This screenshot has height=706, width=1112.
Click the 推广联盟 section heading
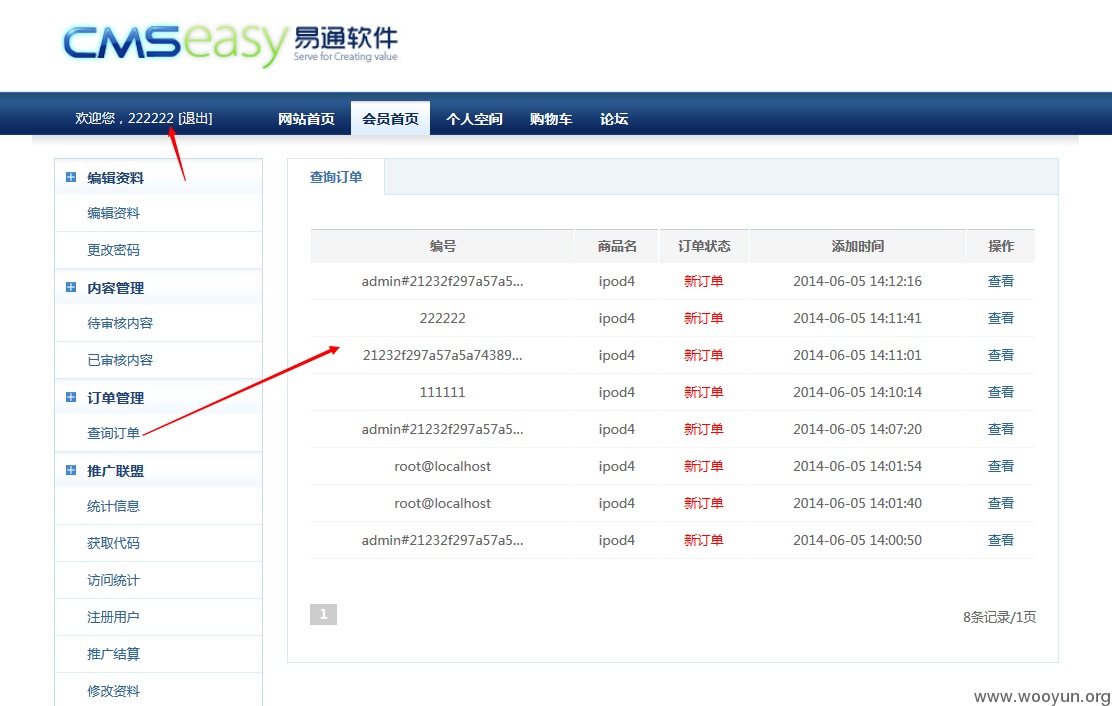[116, 471]
